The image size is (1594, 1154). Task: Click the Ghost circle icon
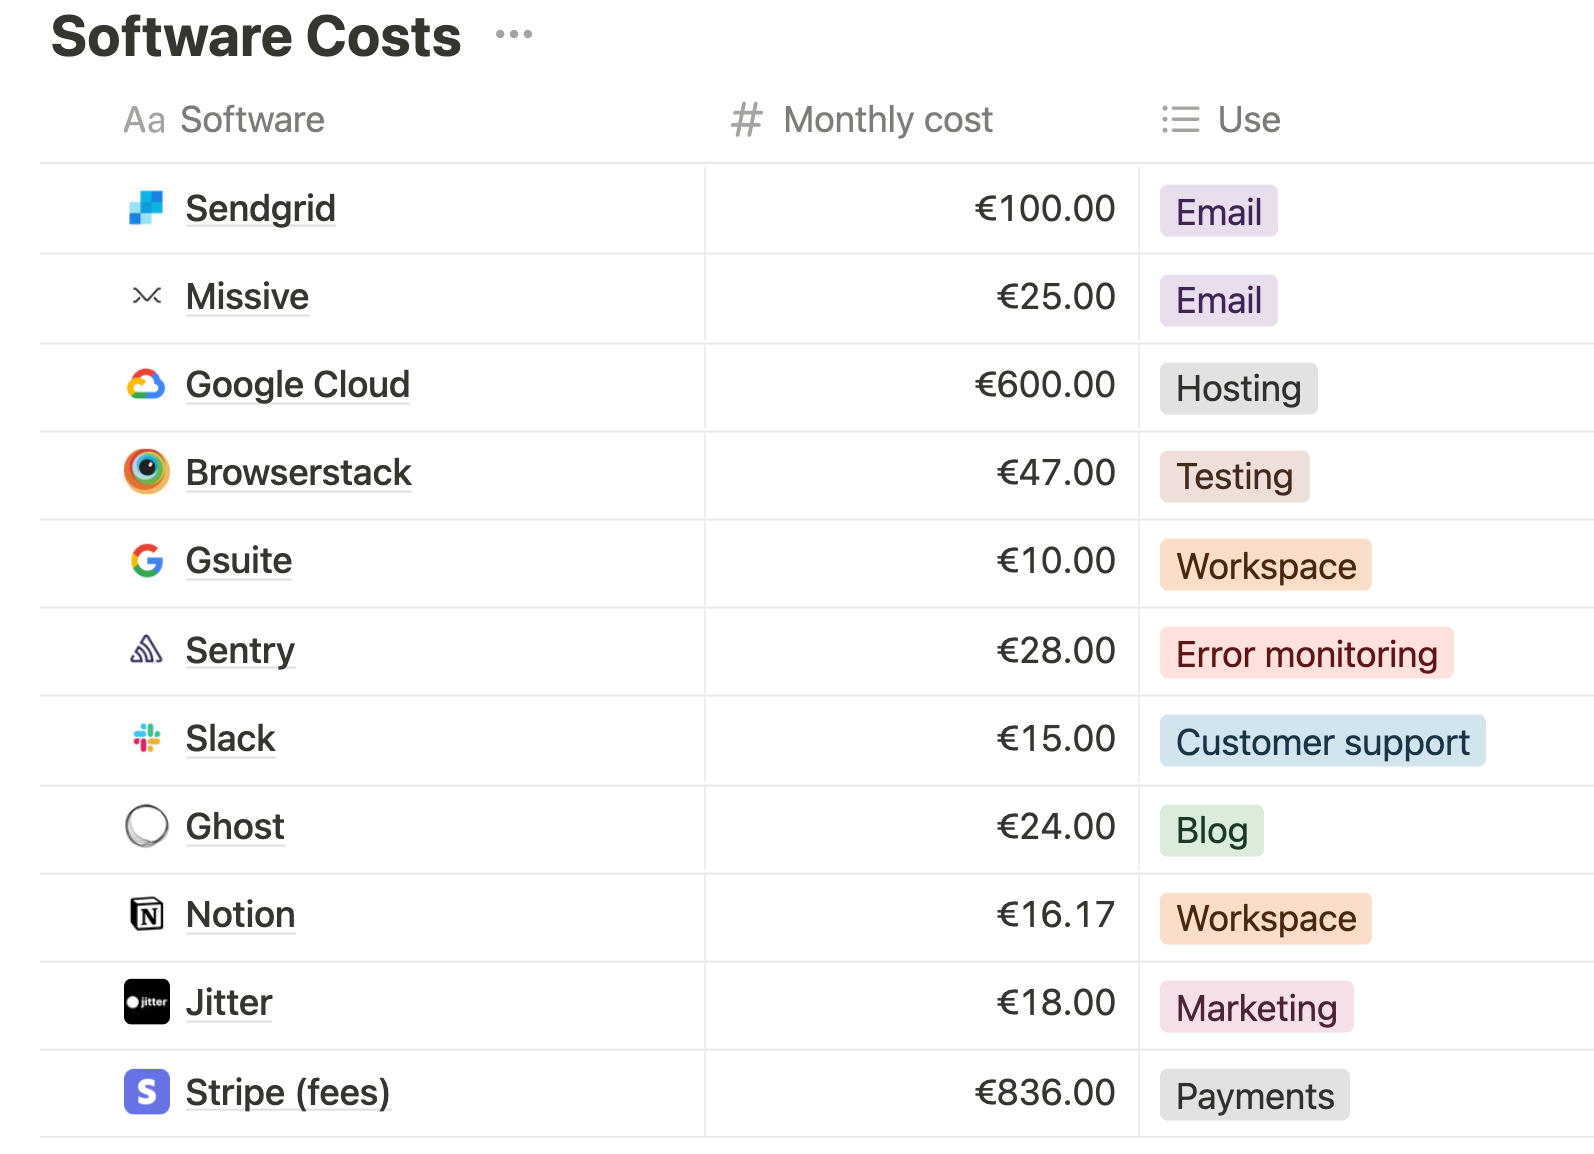pos(147,826)
